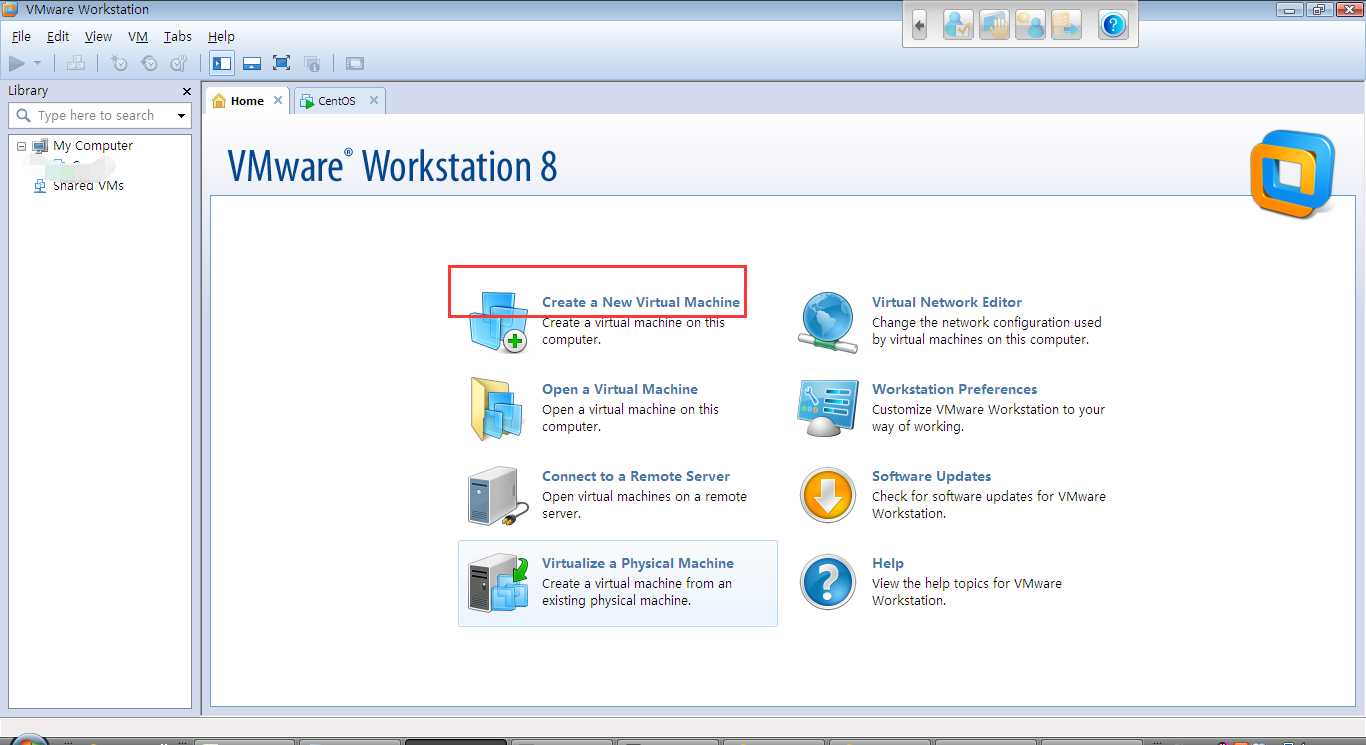Click the user checkmark icon on the floating toolbar
The width and height of the screenshot is (1366, 745).
(958, 24)
